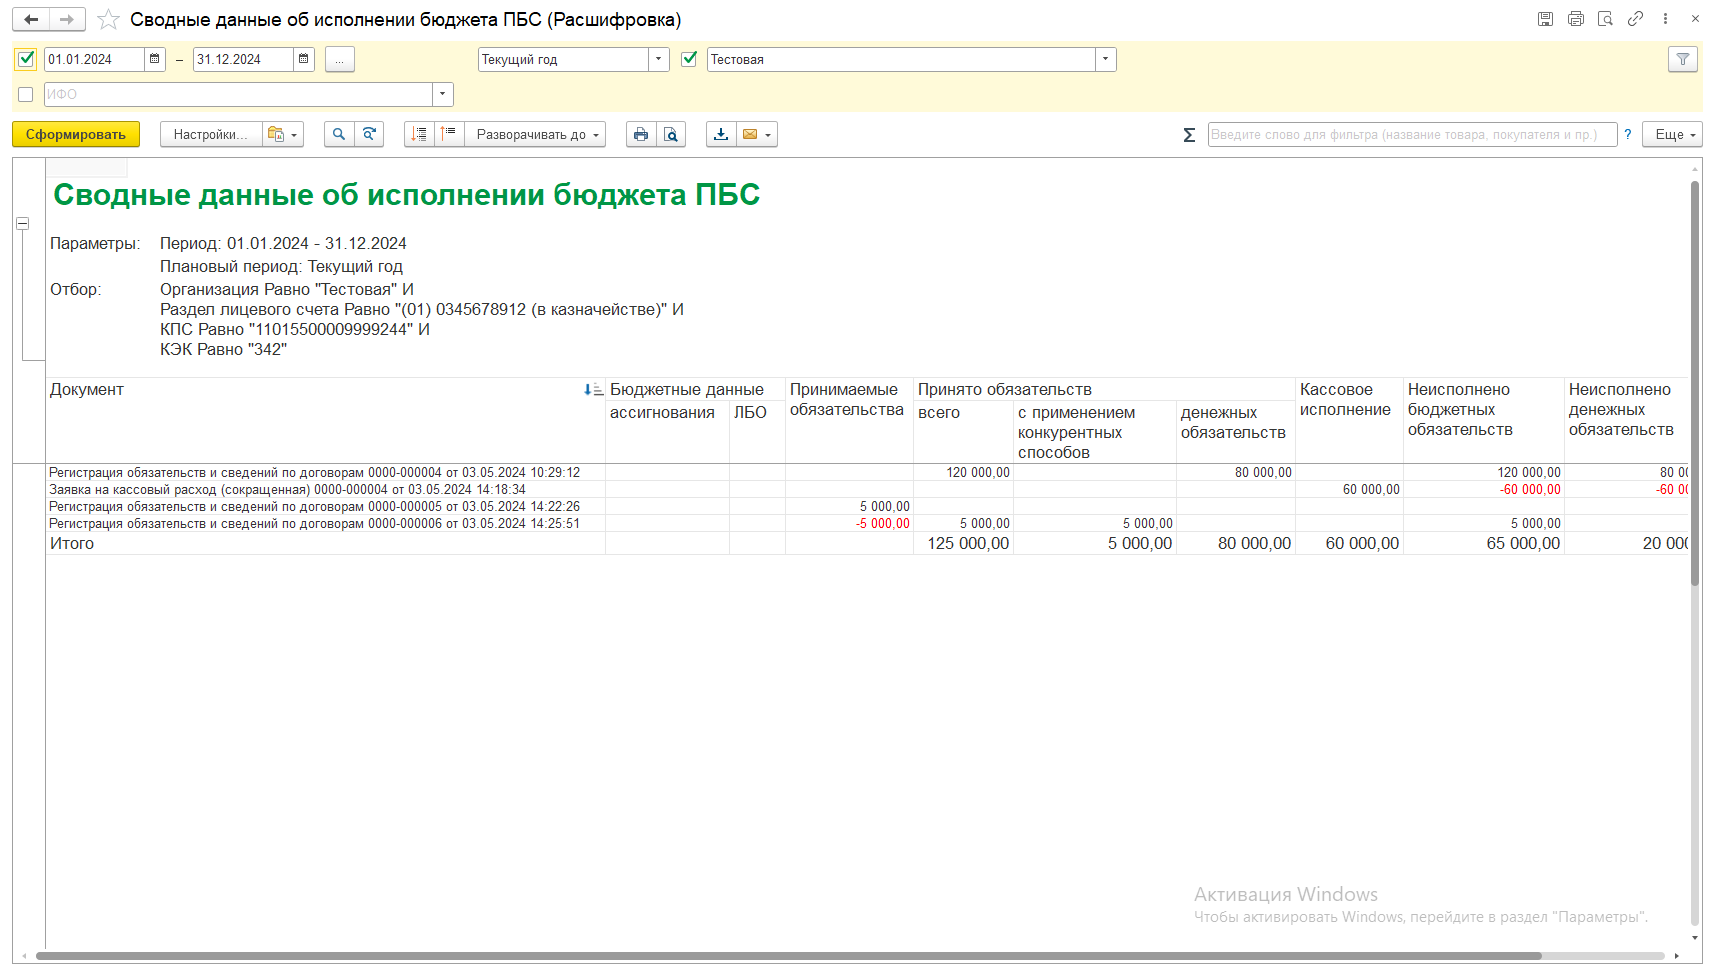Click the ellipsis period selection button
1717x973 pixels.
click(x=340, y=59)
